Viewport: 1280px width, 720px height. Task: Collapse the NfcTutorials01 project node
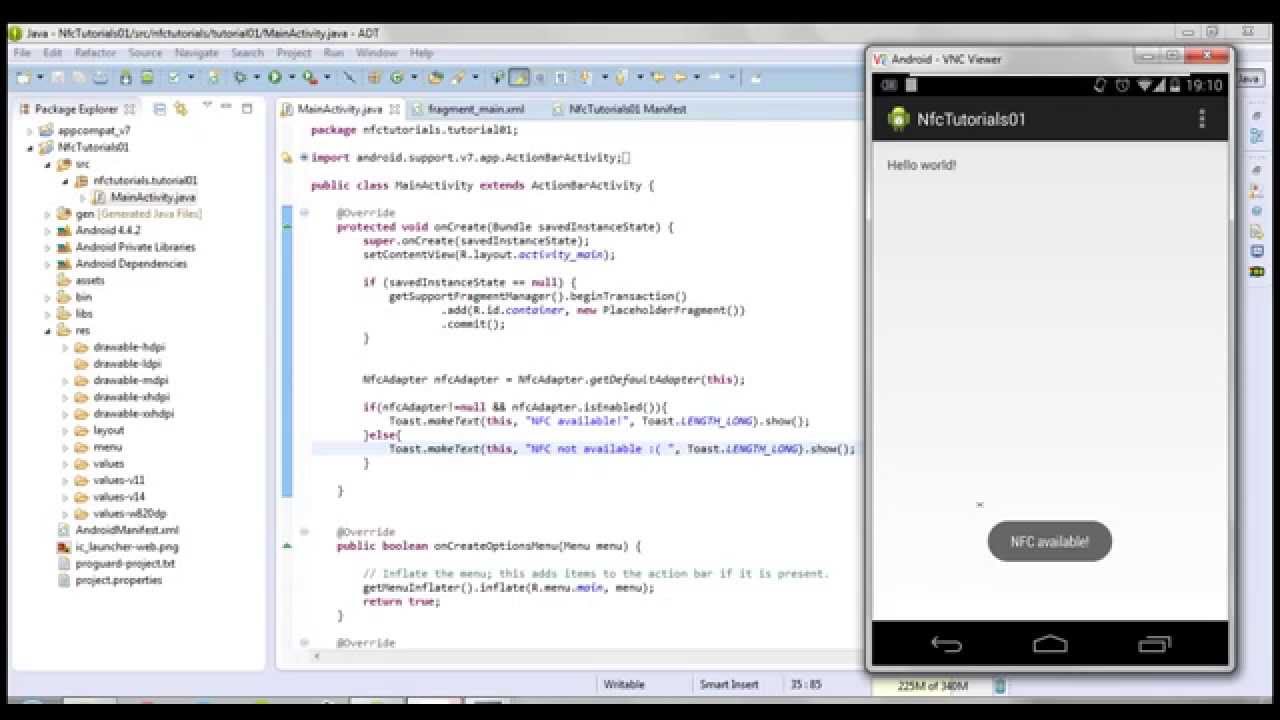(x=30, y=148)
